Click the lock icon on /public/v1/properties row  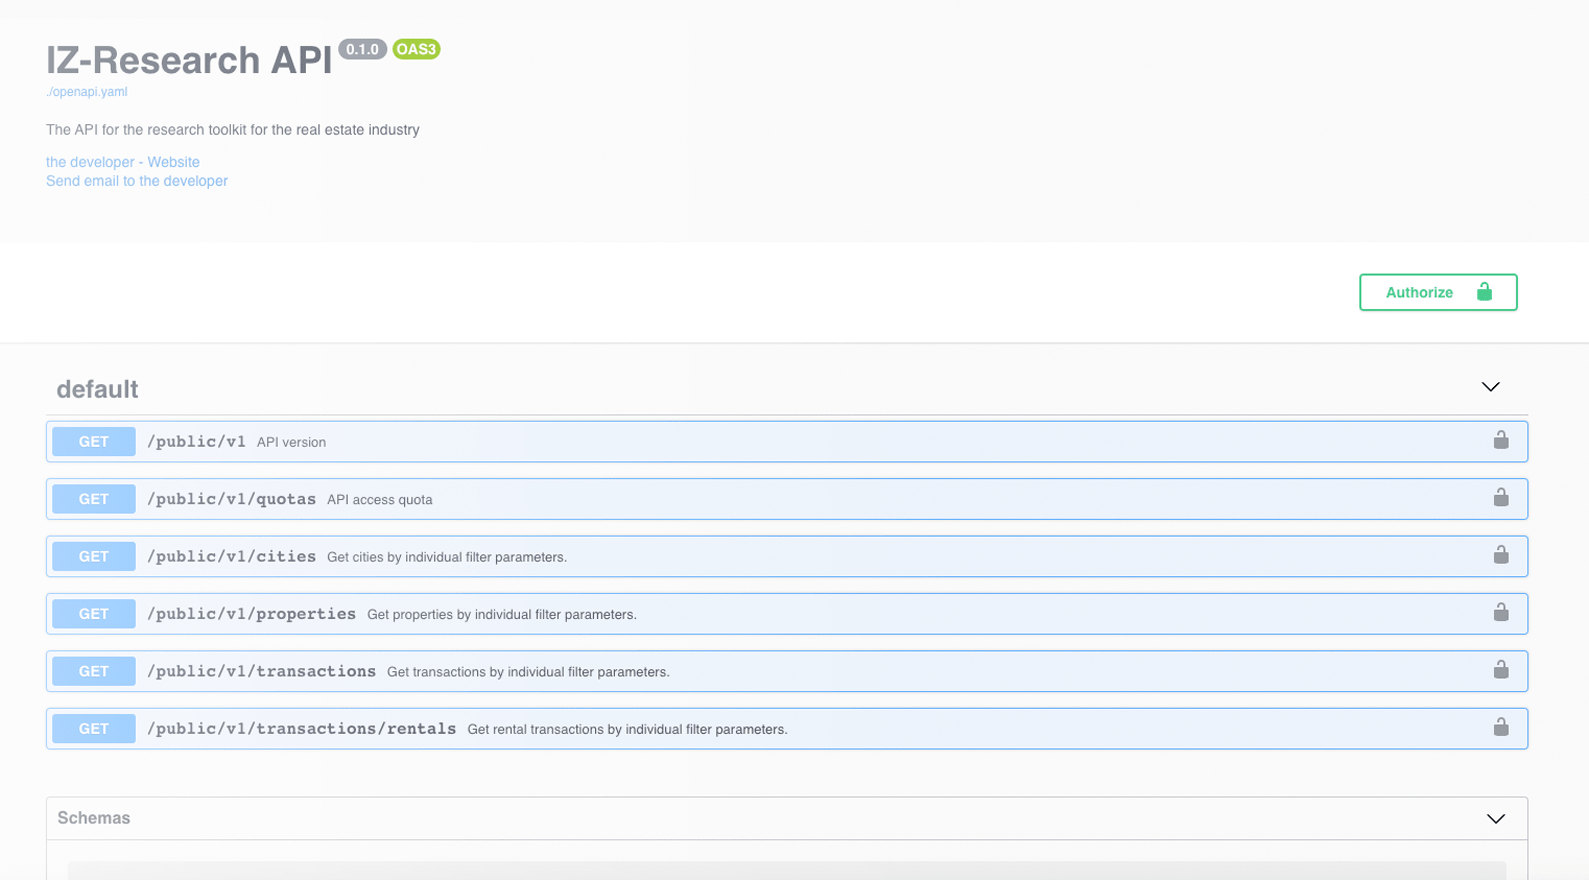pyautogui.click(x=1501, y=612)
